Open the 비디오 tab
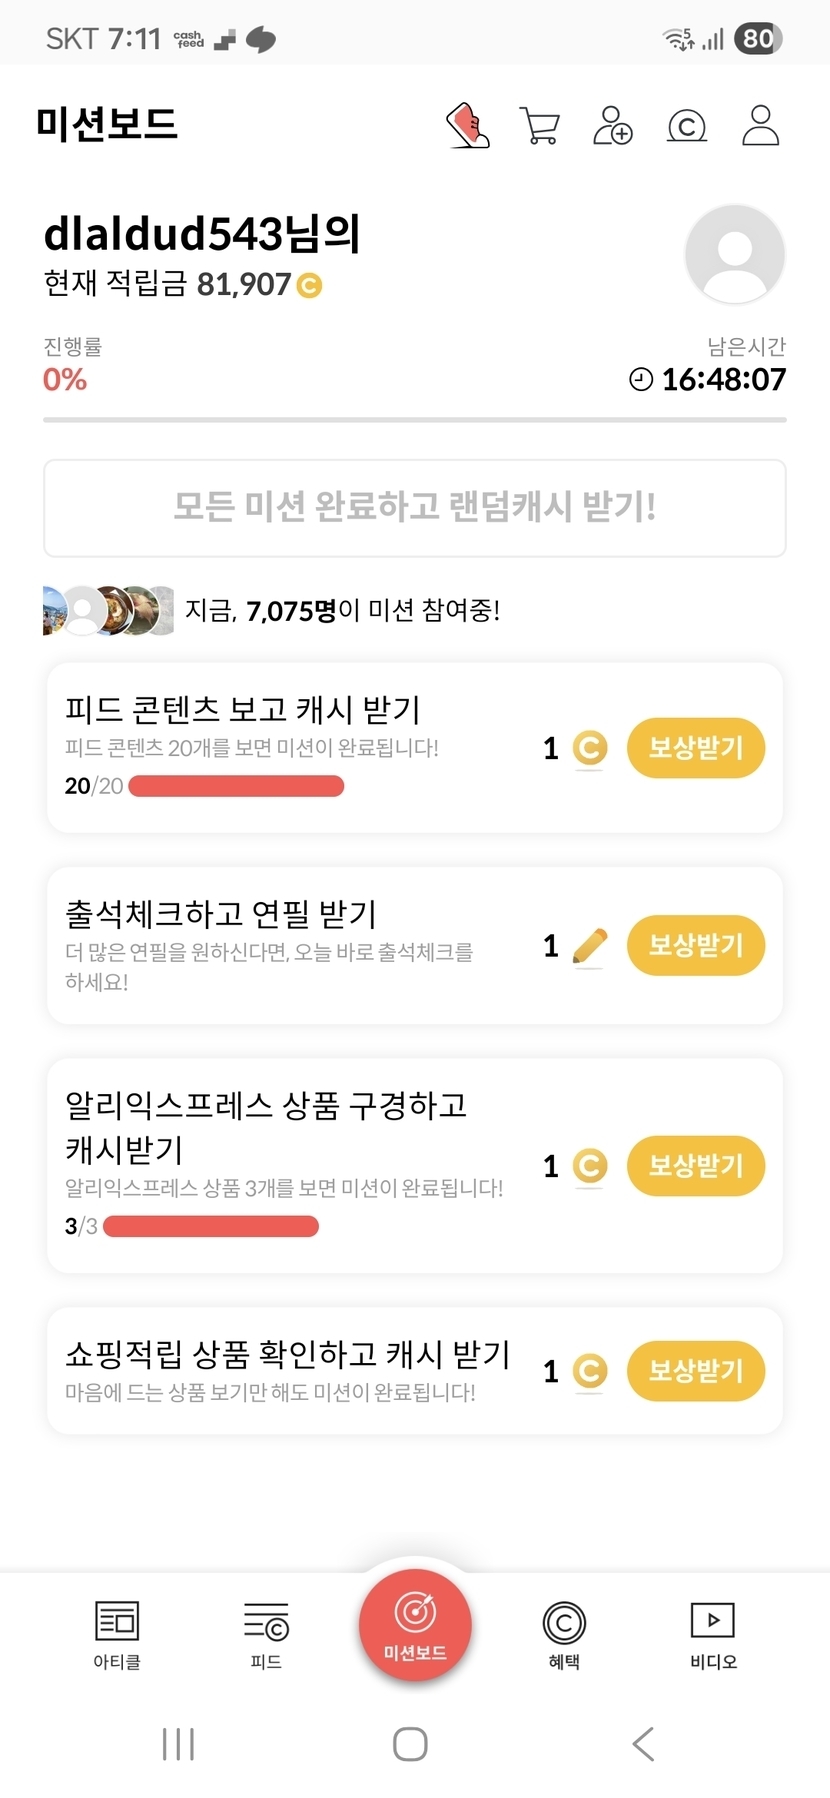 coord(713,1634)
